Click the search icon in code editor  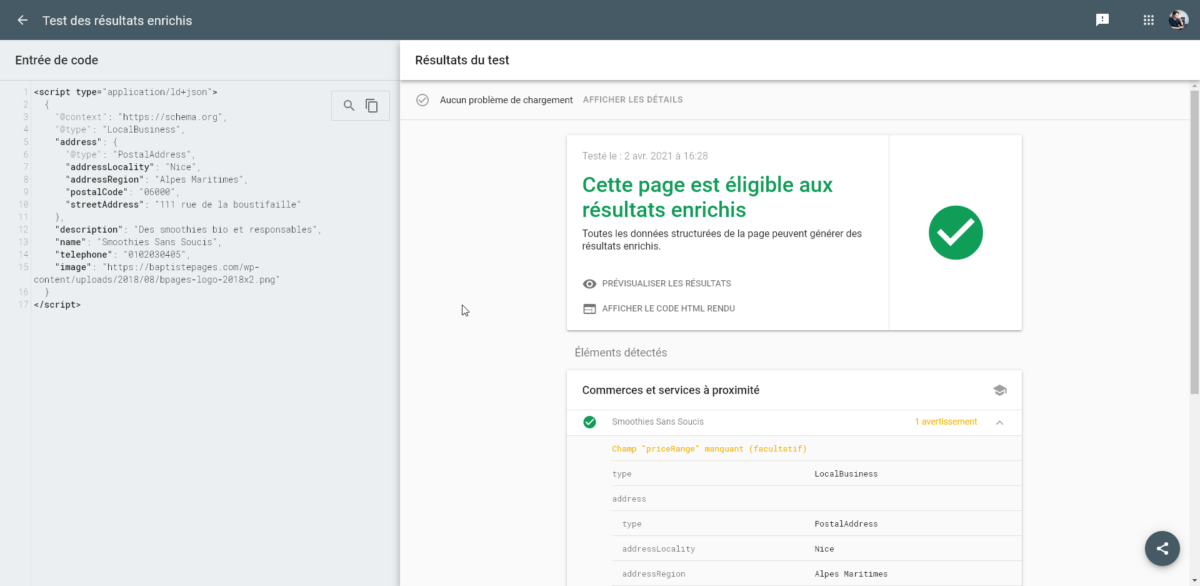click(x=349, y=106)
